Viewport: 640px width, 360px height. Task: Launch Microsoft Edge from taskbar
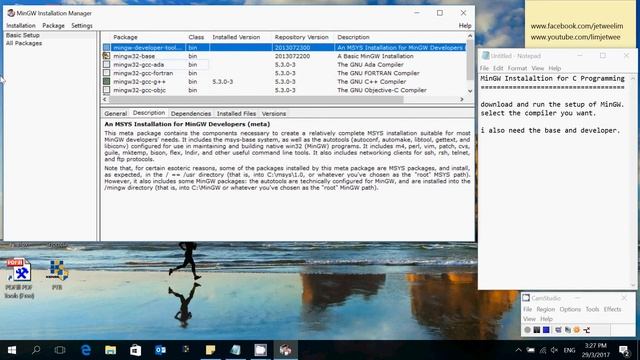click(86, 350)
